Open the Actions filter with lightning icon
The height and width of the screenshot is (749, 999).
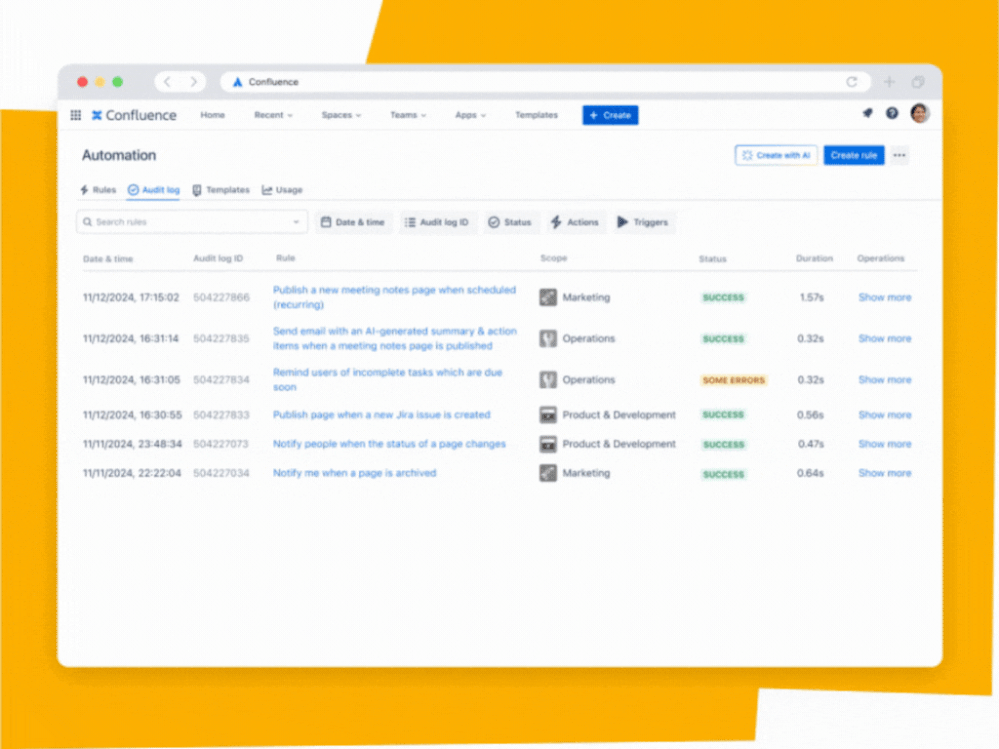575,222
